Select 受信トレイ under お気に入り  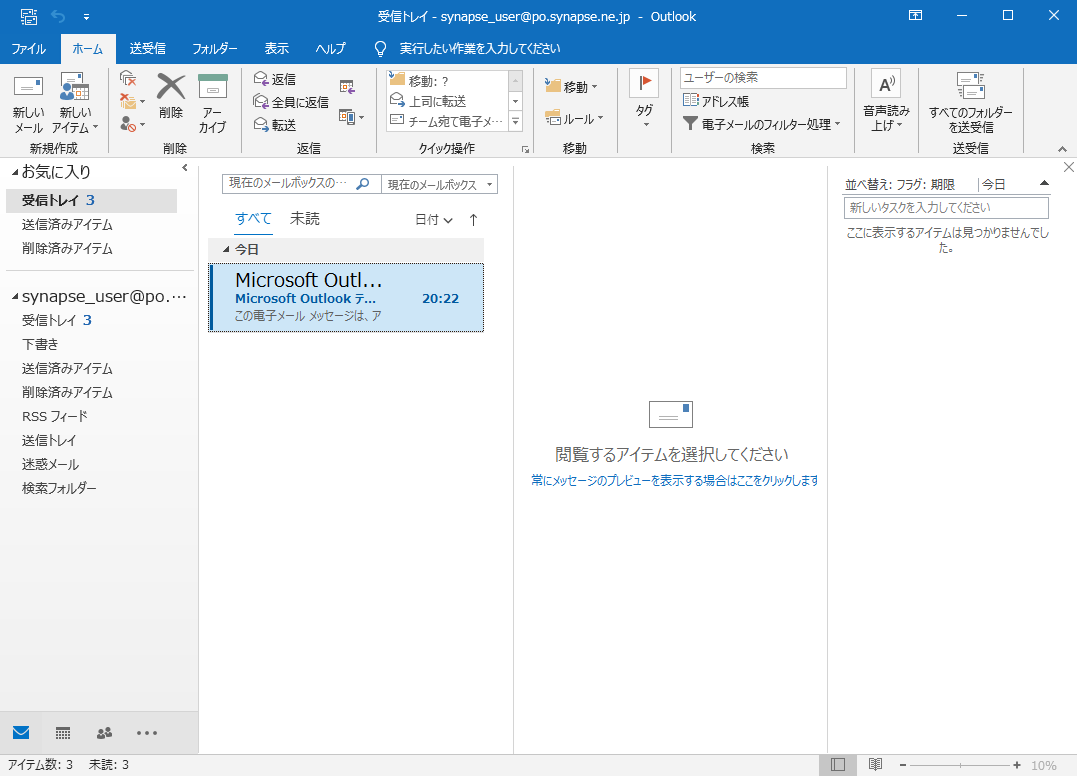(91, 201)
